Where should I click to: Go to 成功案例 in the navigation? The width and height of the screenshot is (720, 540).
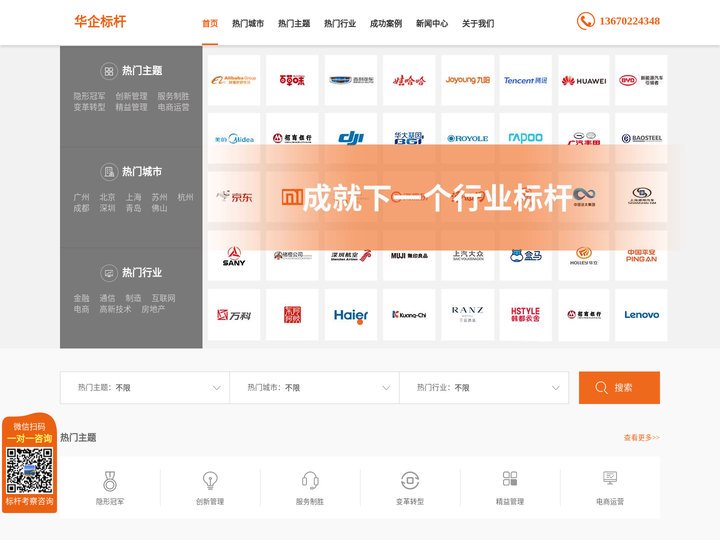pyautogui.click(x=386, y=23)
